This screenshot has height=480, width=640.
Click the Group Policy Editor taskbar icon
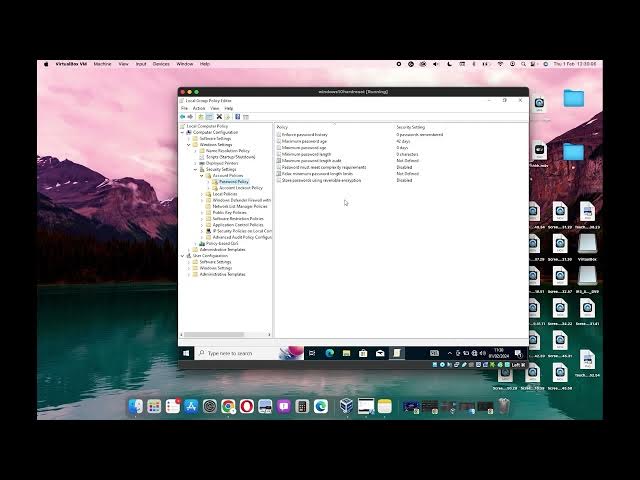(396, 353)
